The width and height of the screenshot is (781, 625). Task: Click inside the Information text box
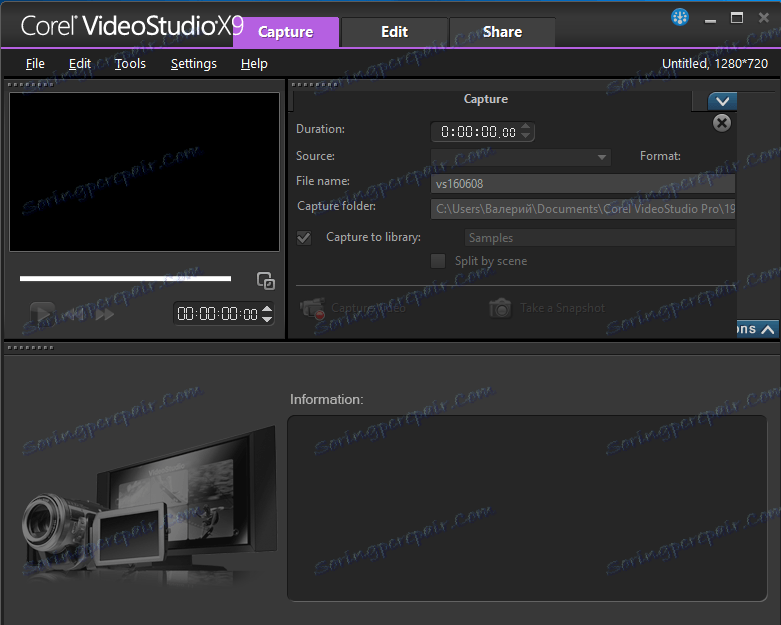click(x=527, y=508)
